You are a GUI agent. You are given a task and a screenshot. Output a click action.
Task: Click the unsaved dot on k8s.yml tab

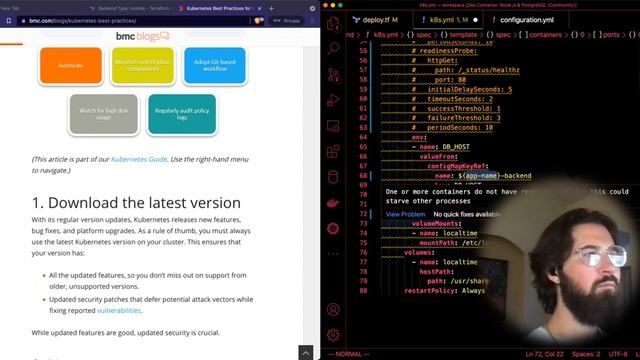[476, 20]
